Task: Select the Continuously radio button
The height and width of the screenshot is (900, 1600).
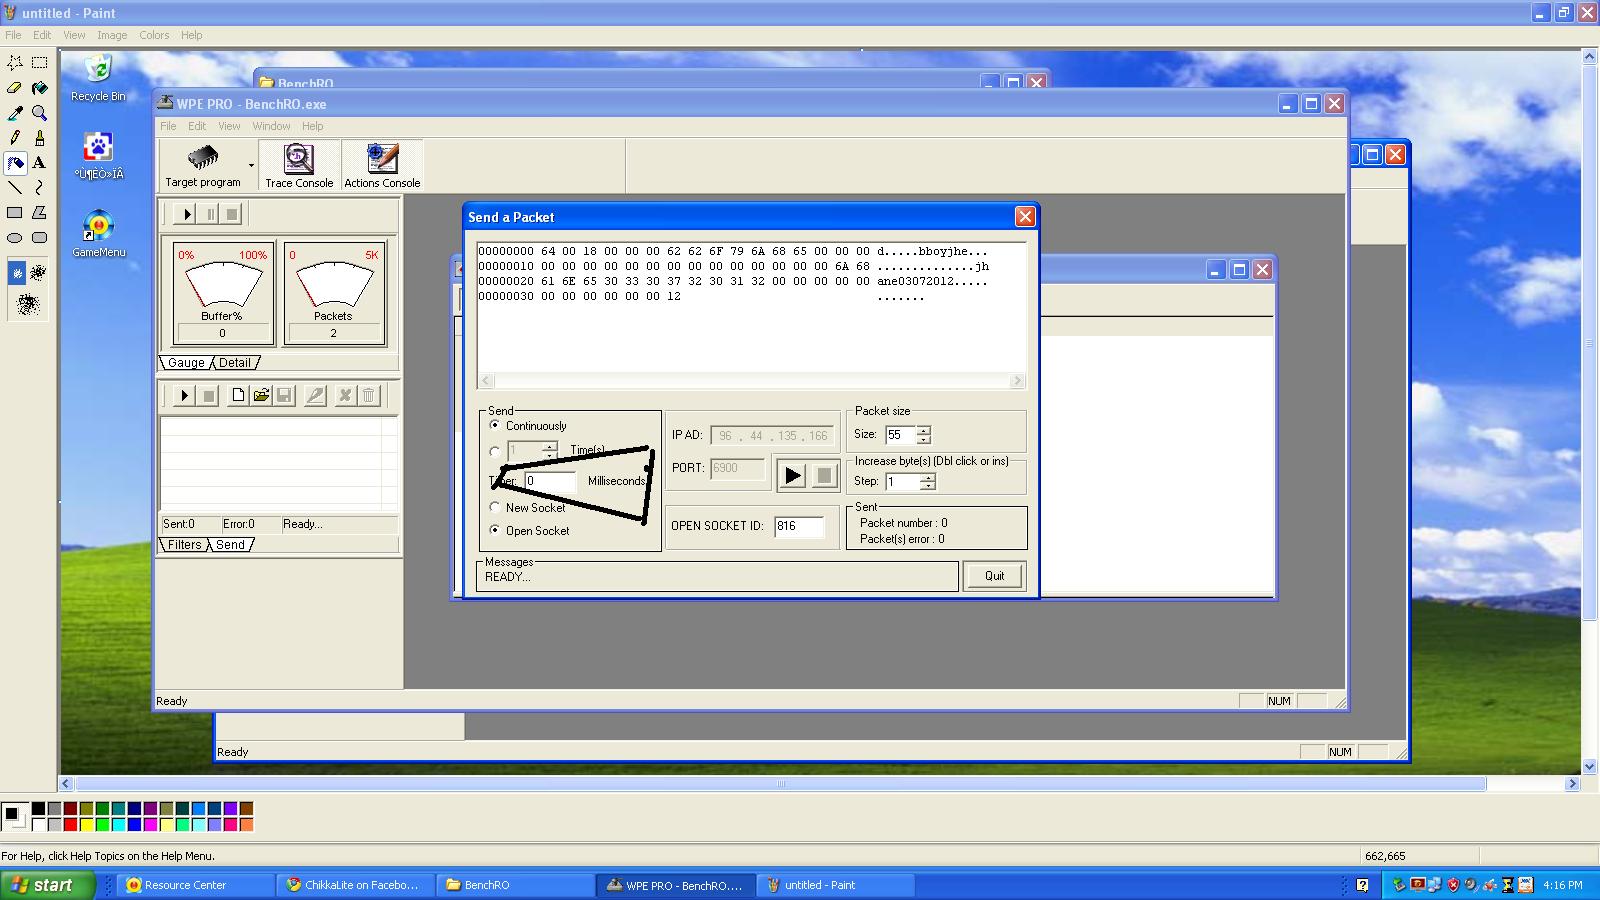Action: pyautogui.click(x=495, y=426)
